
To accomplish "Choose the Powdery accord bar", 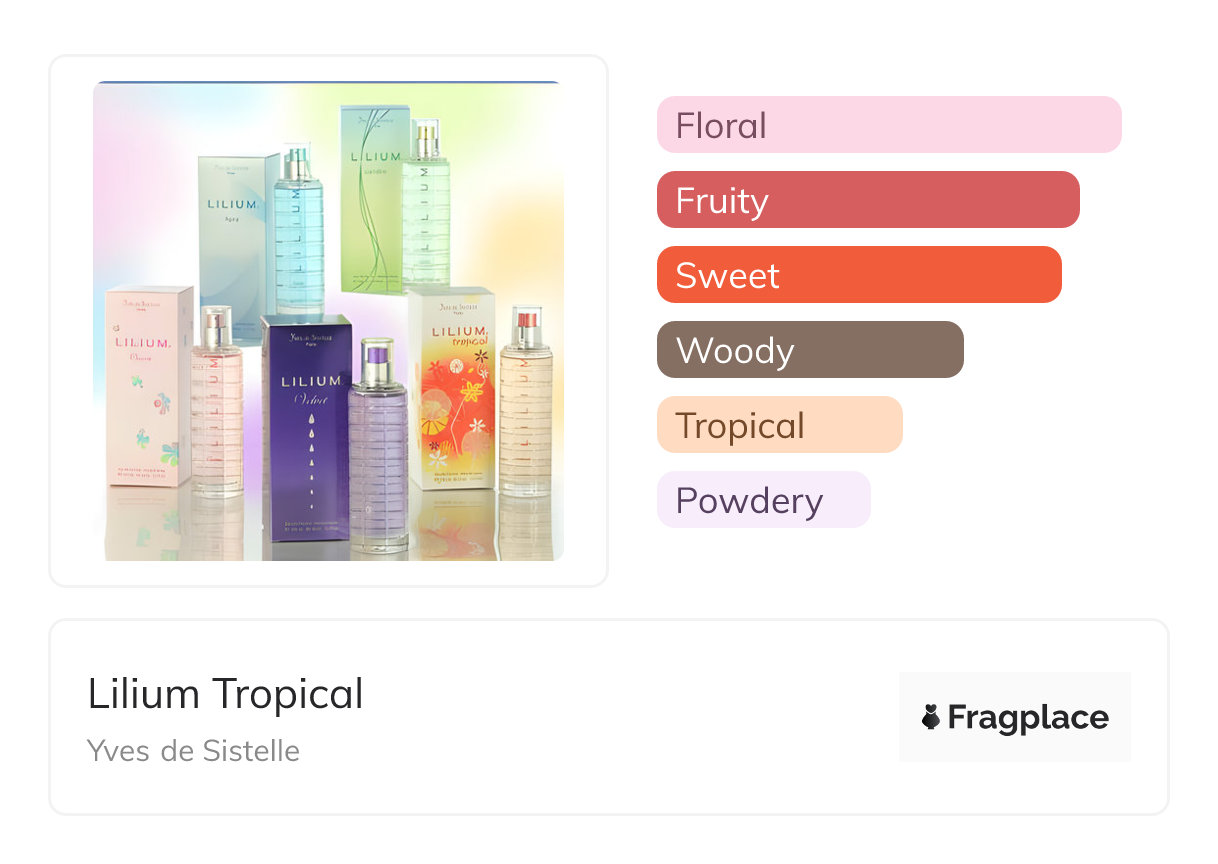I will (x=763, y=500).
